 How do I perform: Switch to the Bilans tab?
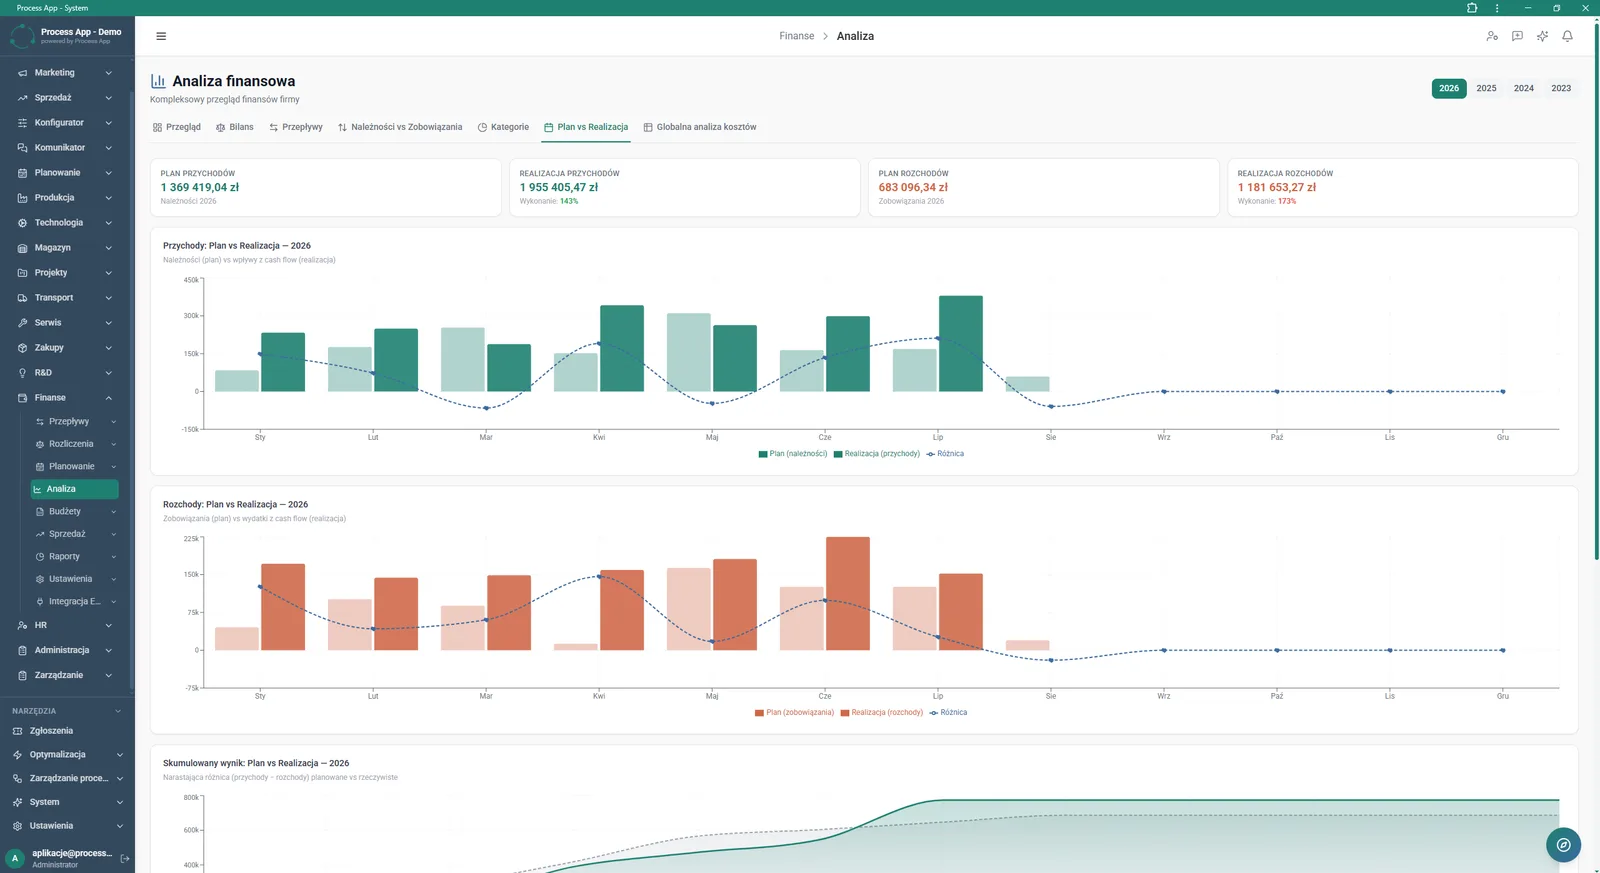pyautogui.click(x=235, y=127)
